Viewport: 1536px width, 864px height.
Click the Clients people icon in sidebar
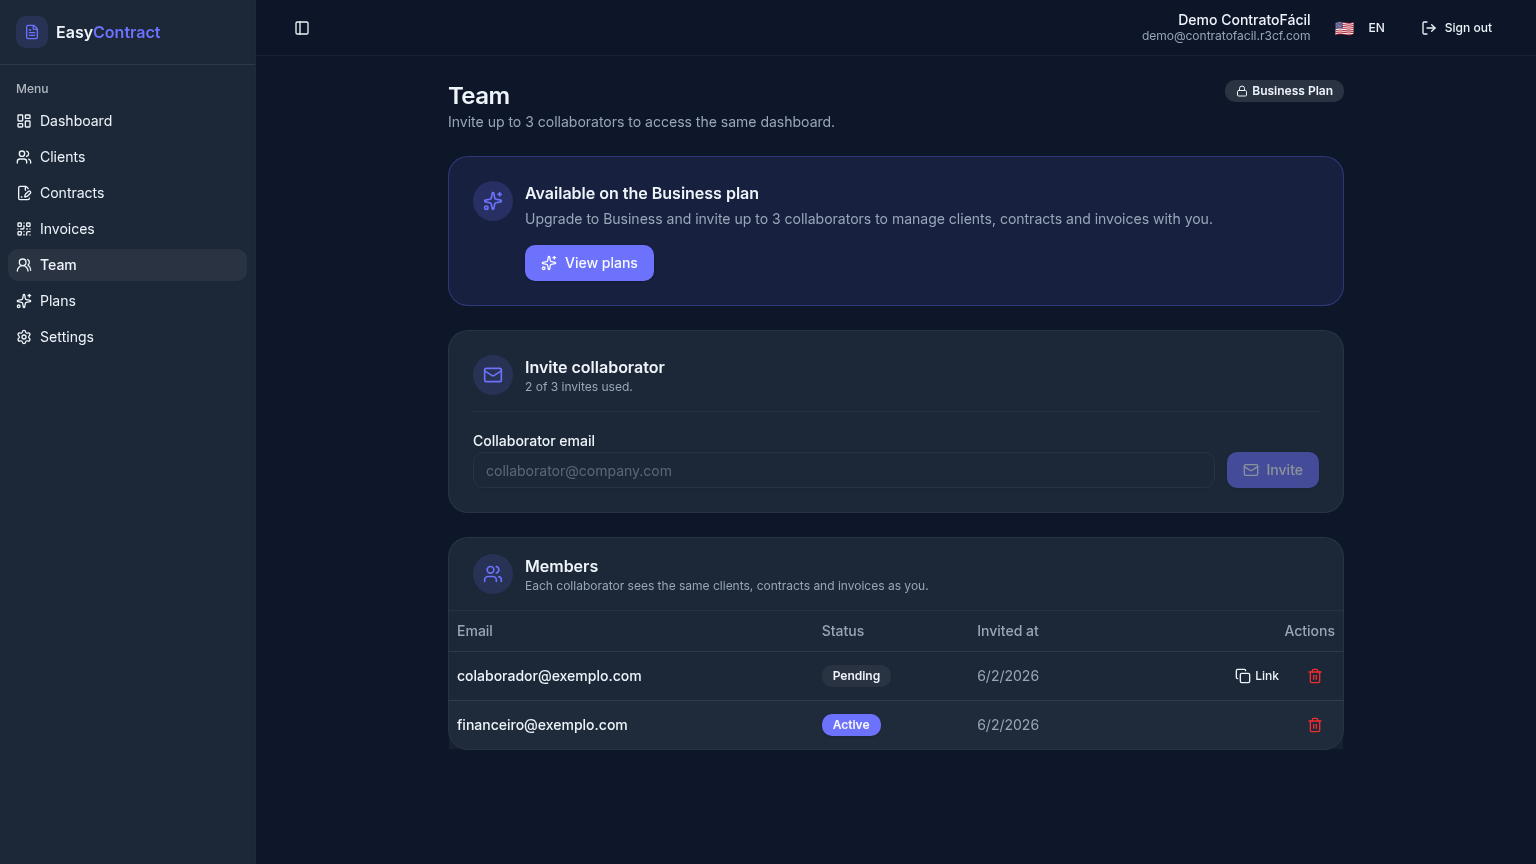point(24,157)
